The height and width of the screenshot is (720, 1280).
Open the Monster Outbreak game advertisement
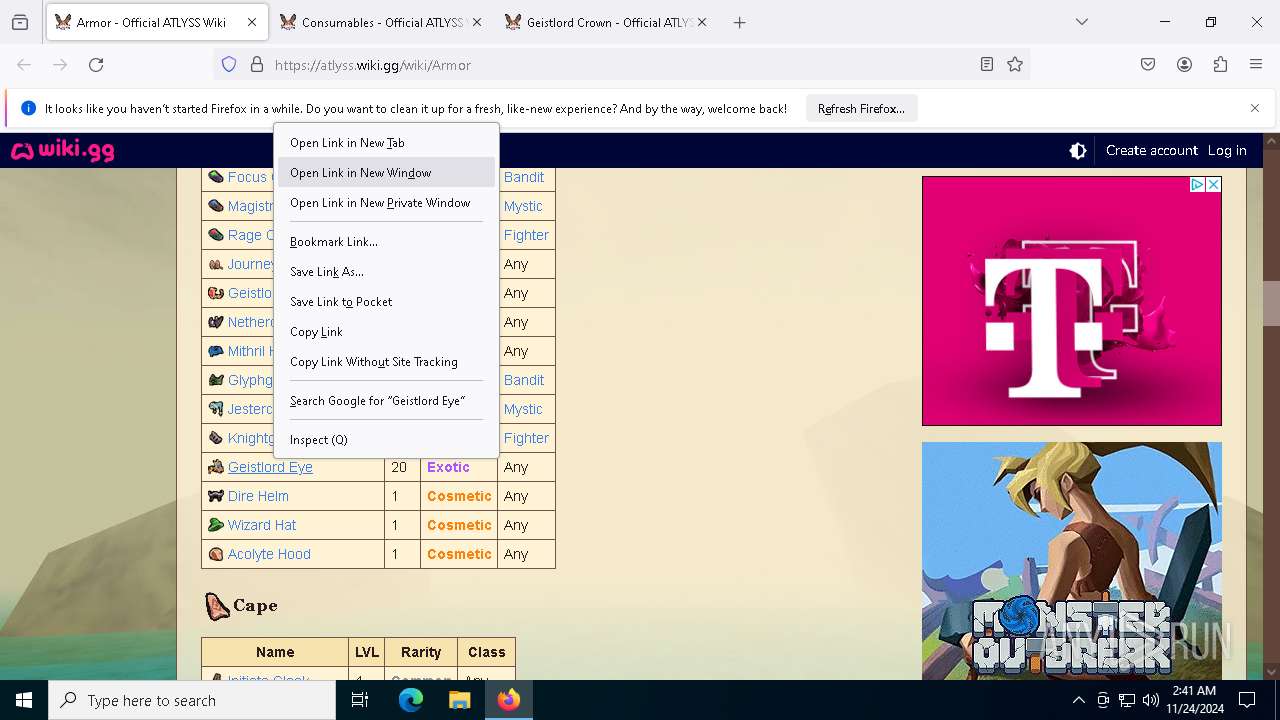tap(1071, 561)
